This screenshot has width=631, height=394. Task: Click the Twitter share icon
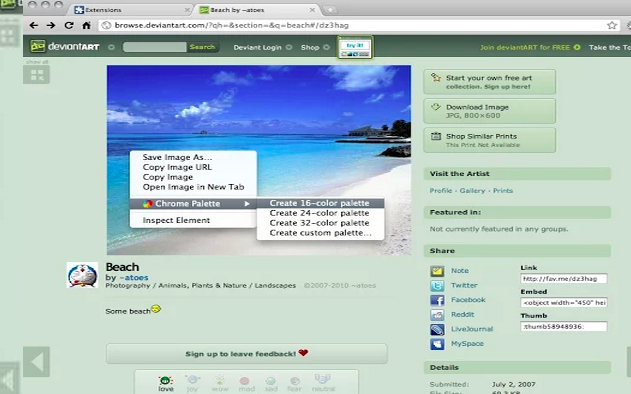tap(437, 286)
